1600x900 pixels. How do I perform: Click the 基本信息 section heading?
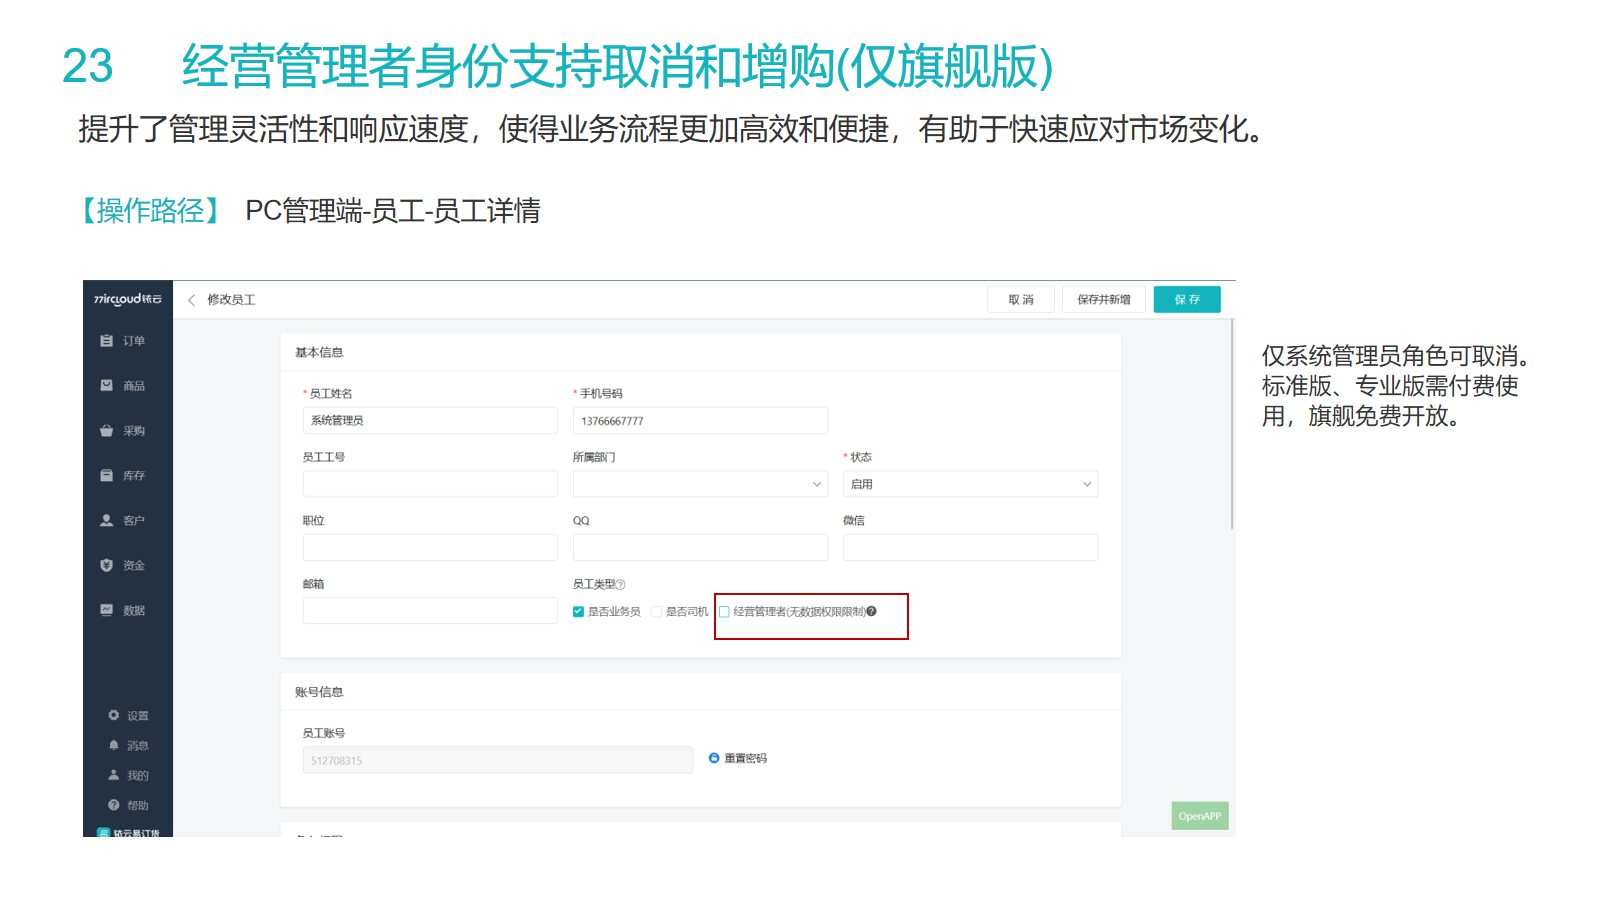point(319,352)
